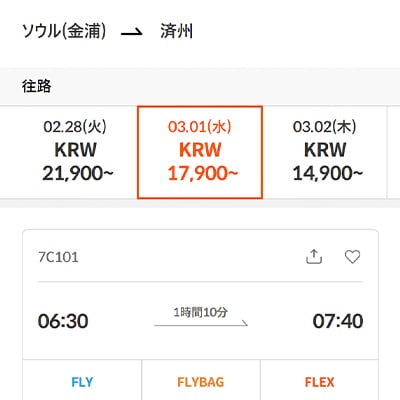
Task: Favorite flight 7C101 with the heart icon
Action: [x=352, y=257]
